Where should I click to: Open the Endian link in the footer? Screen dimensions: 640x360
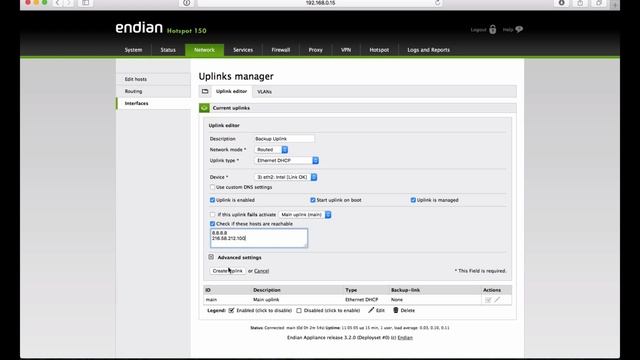(405, 338)
